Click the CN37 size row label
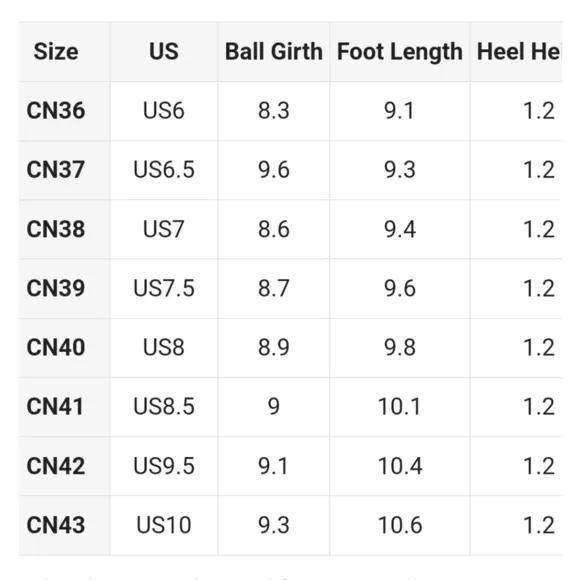This screenshot has width=580, height=580. [56, 169]
